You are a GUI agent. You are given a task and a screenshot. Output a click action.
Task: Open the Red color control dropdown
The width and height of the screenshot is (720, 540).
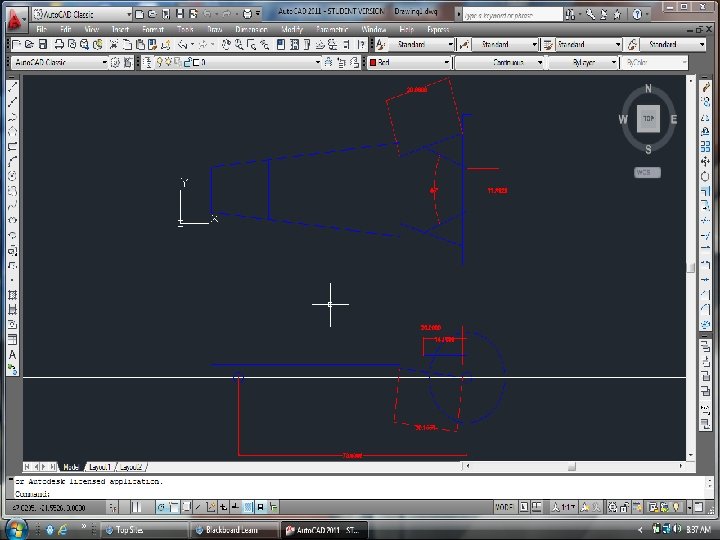(409, 62)
